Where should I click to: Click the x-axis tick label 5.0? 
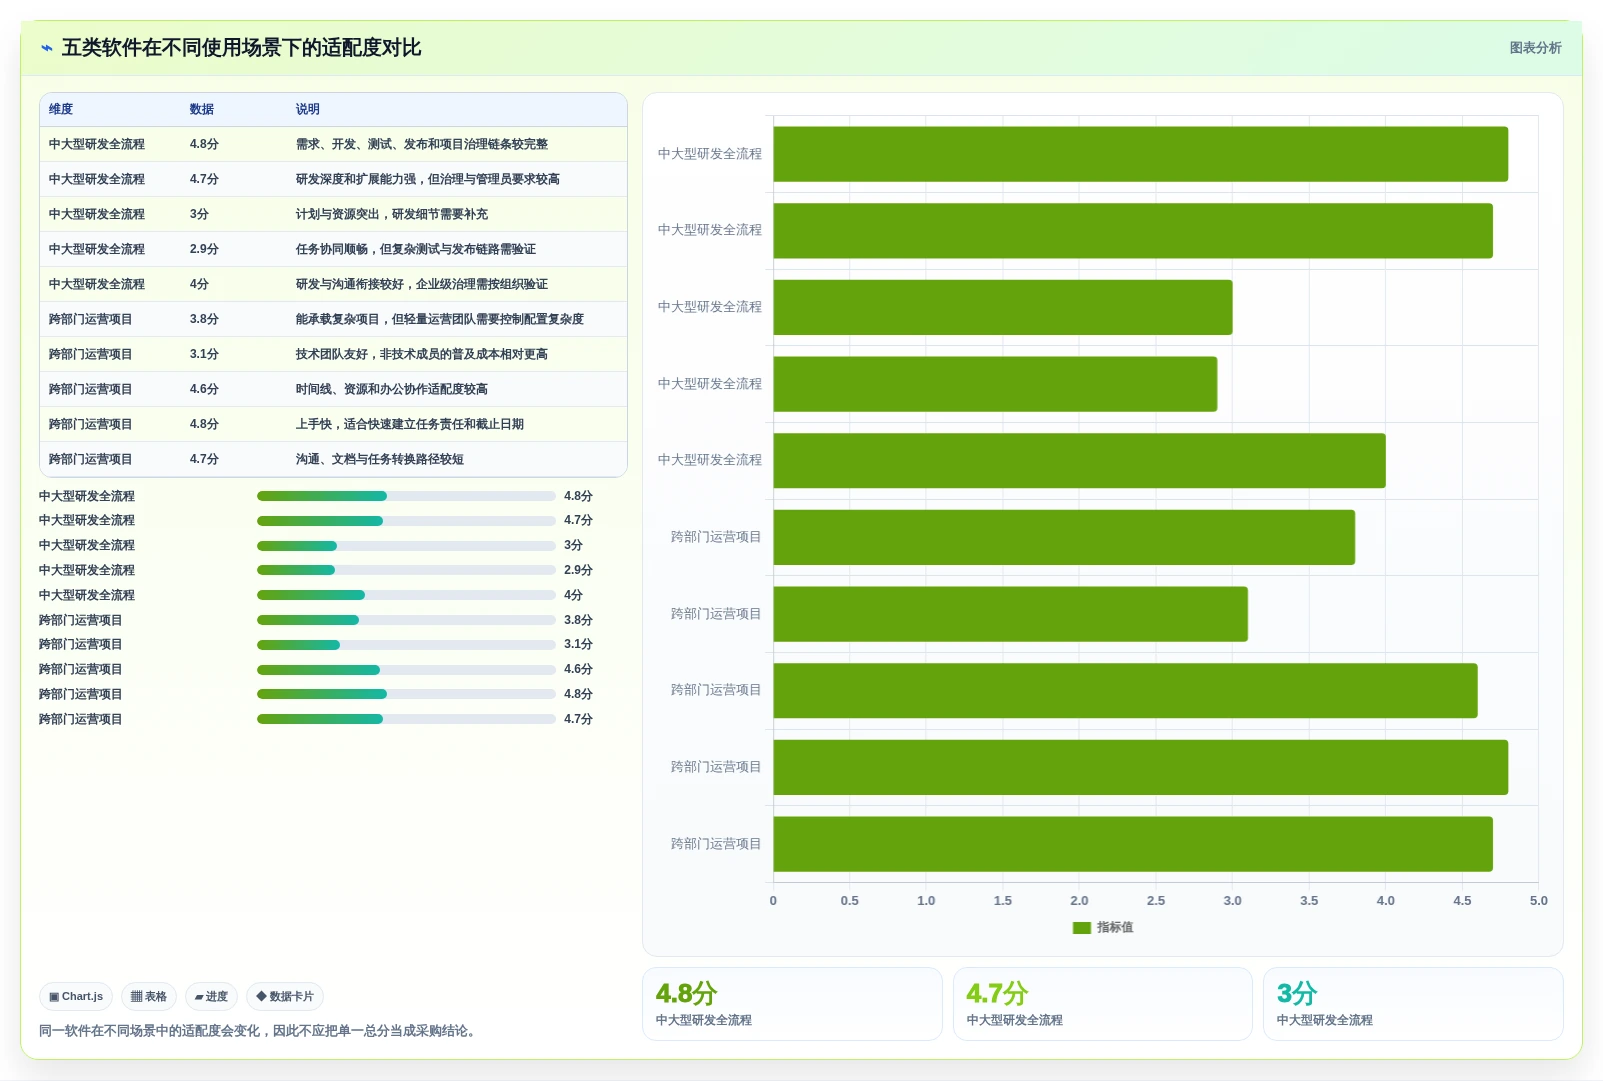pos(1538,901)
